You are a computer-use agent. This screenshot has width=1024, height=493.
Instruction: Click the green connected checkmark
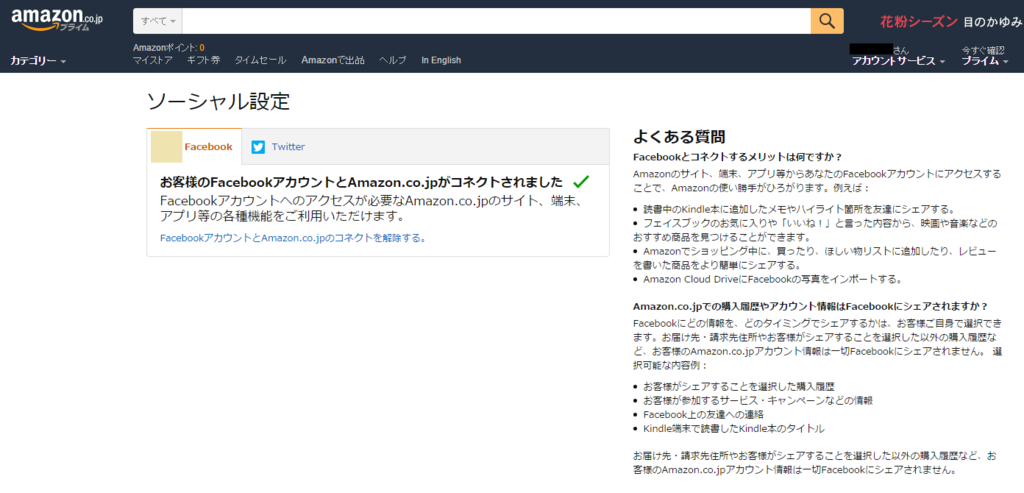click(x=581, y=181)
